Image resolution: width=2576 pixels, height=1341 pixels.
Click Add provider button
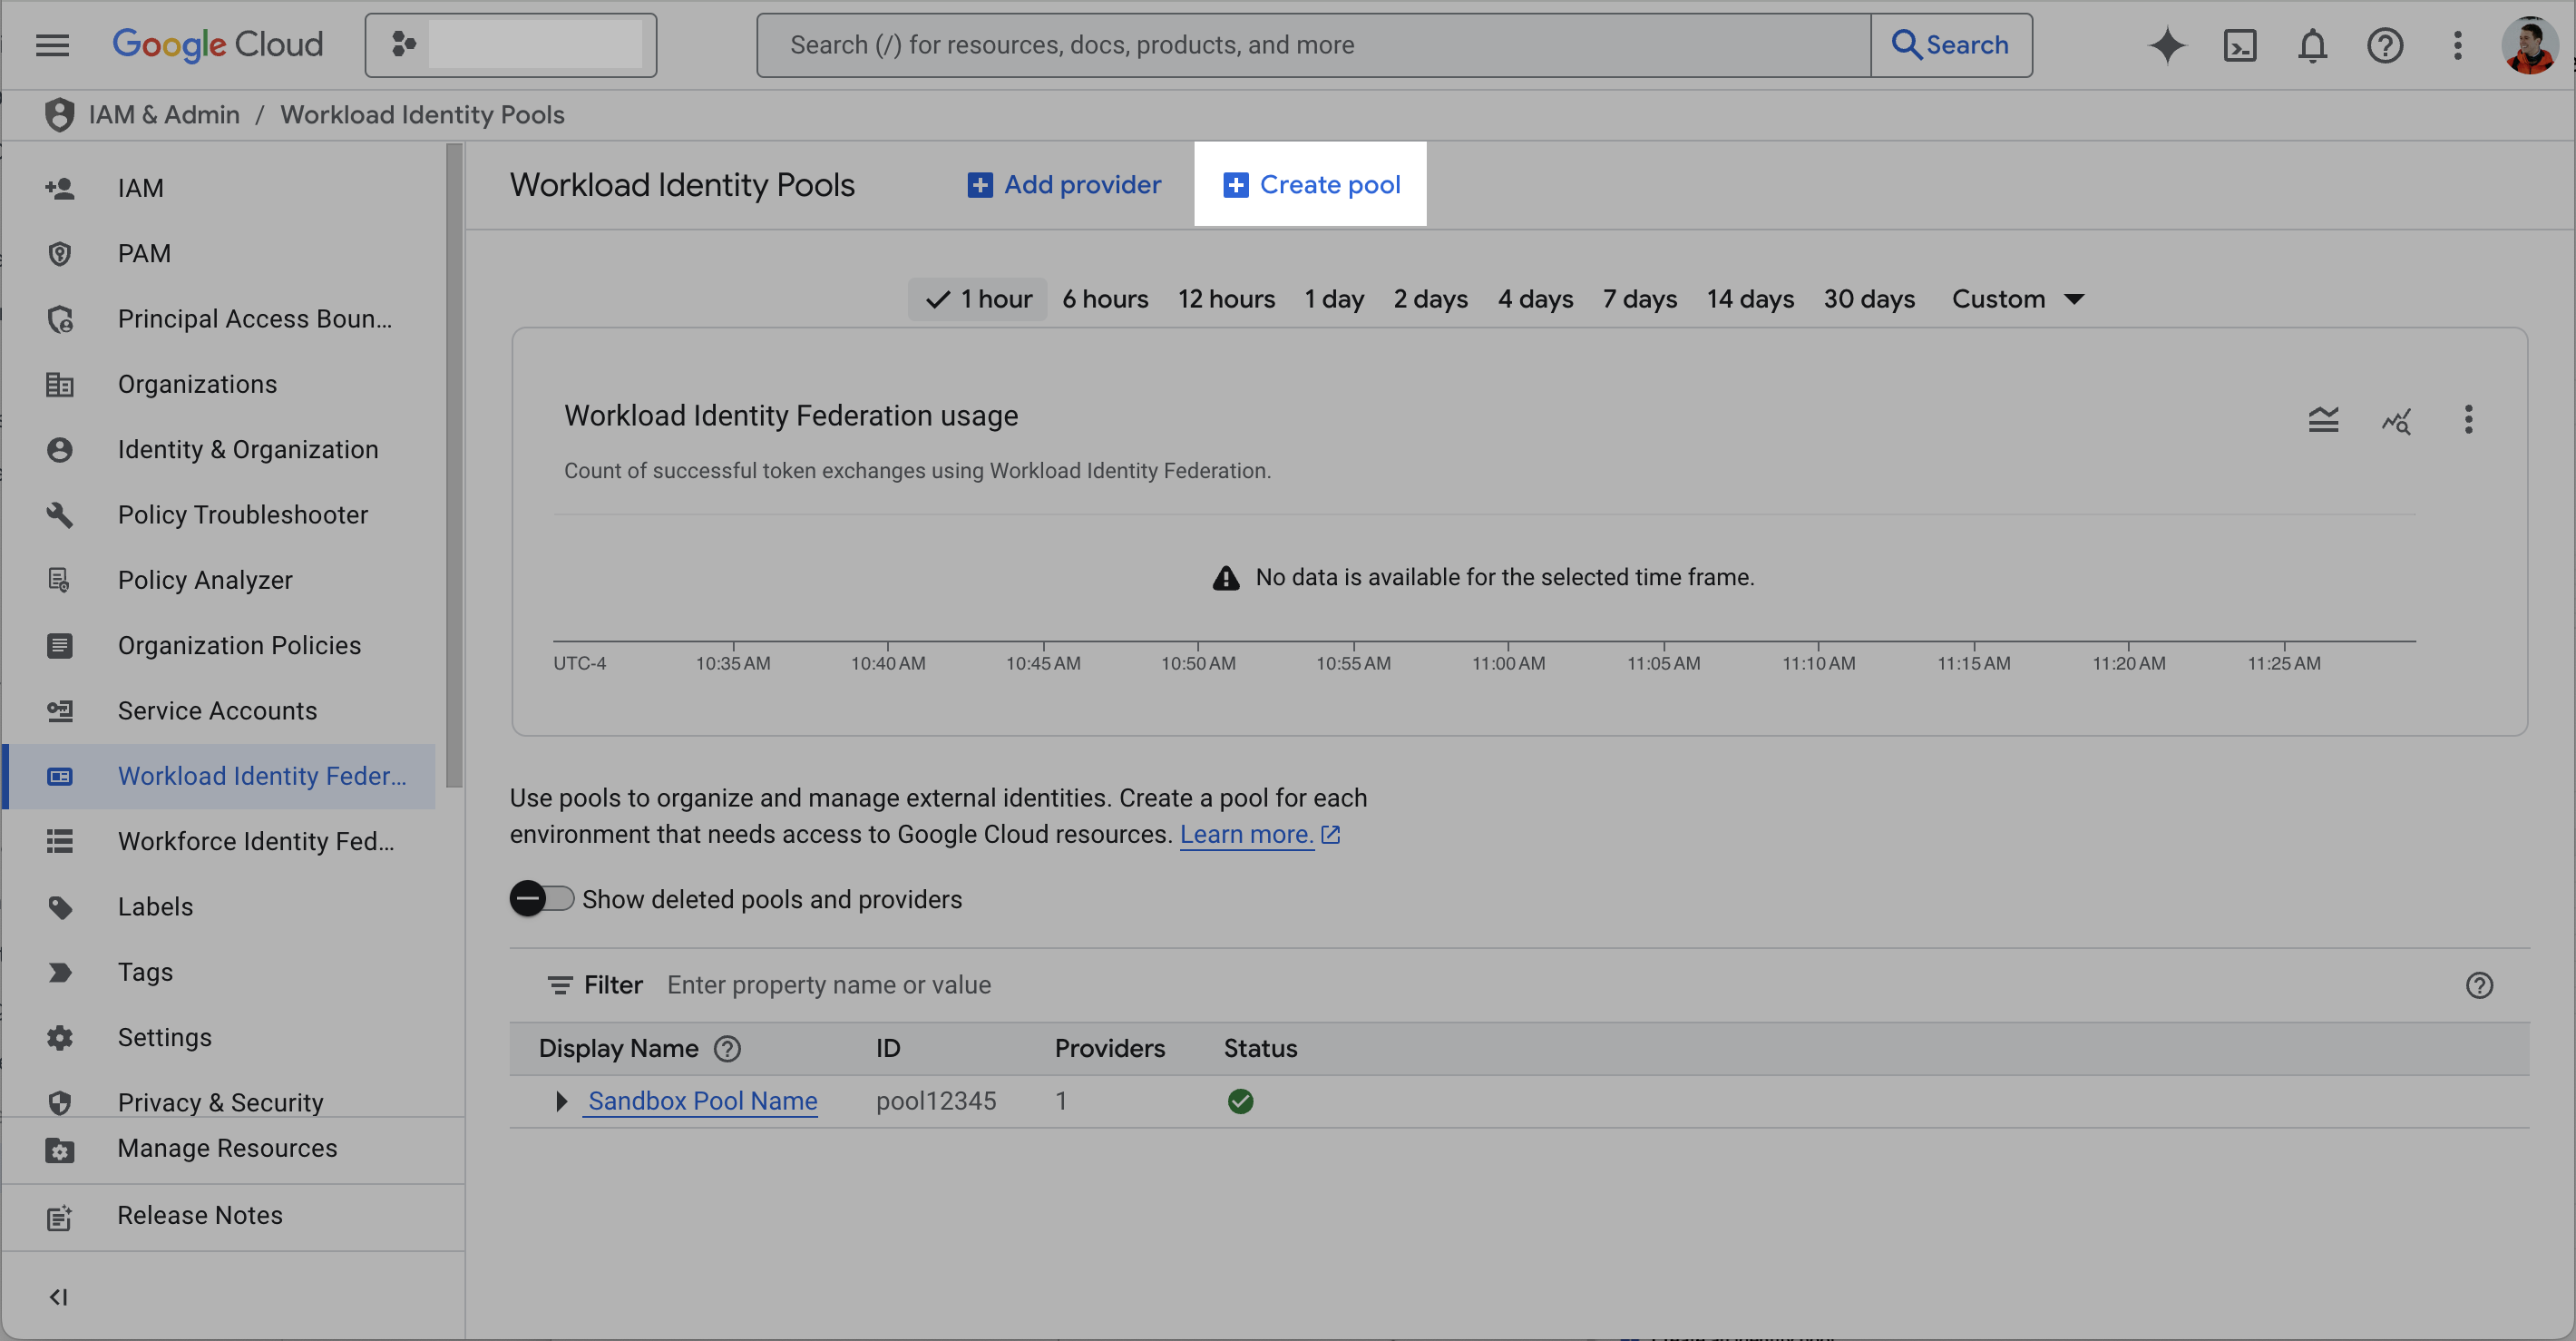point(1064,185)
